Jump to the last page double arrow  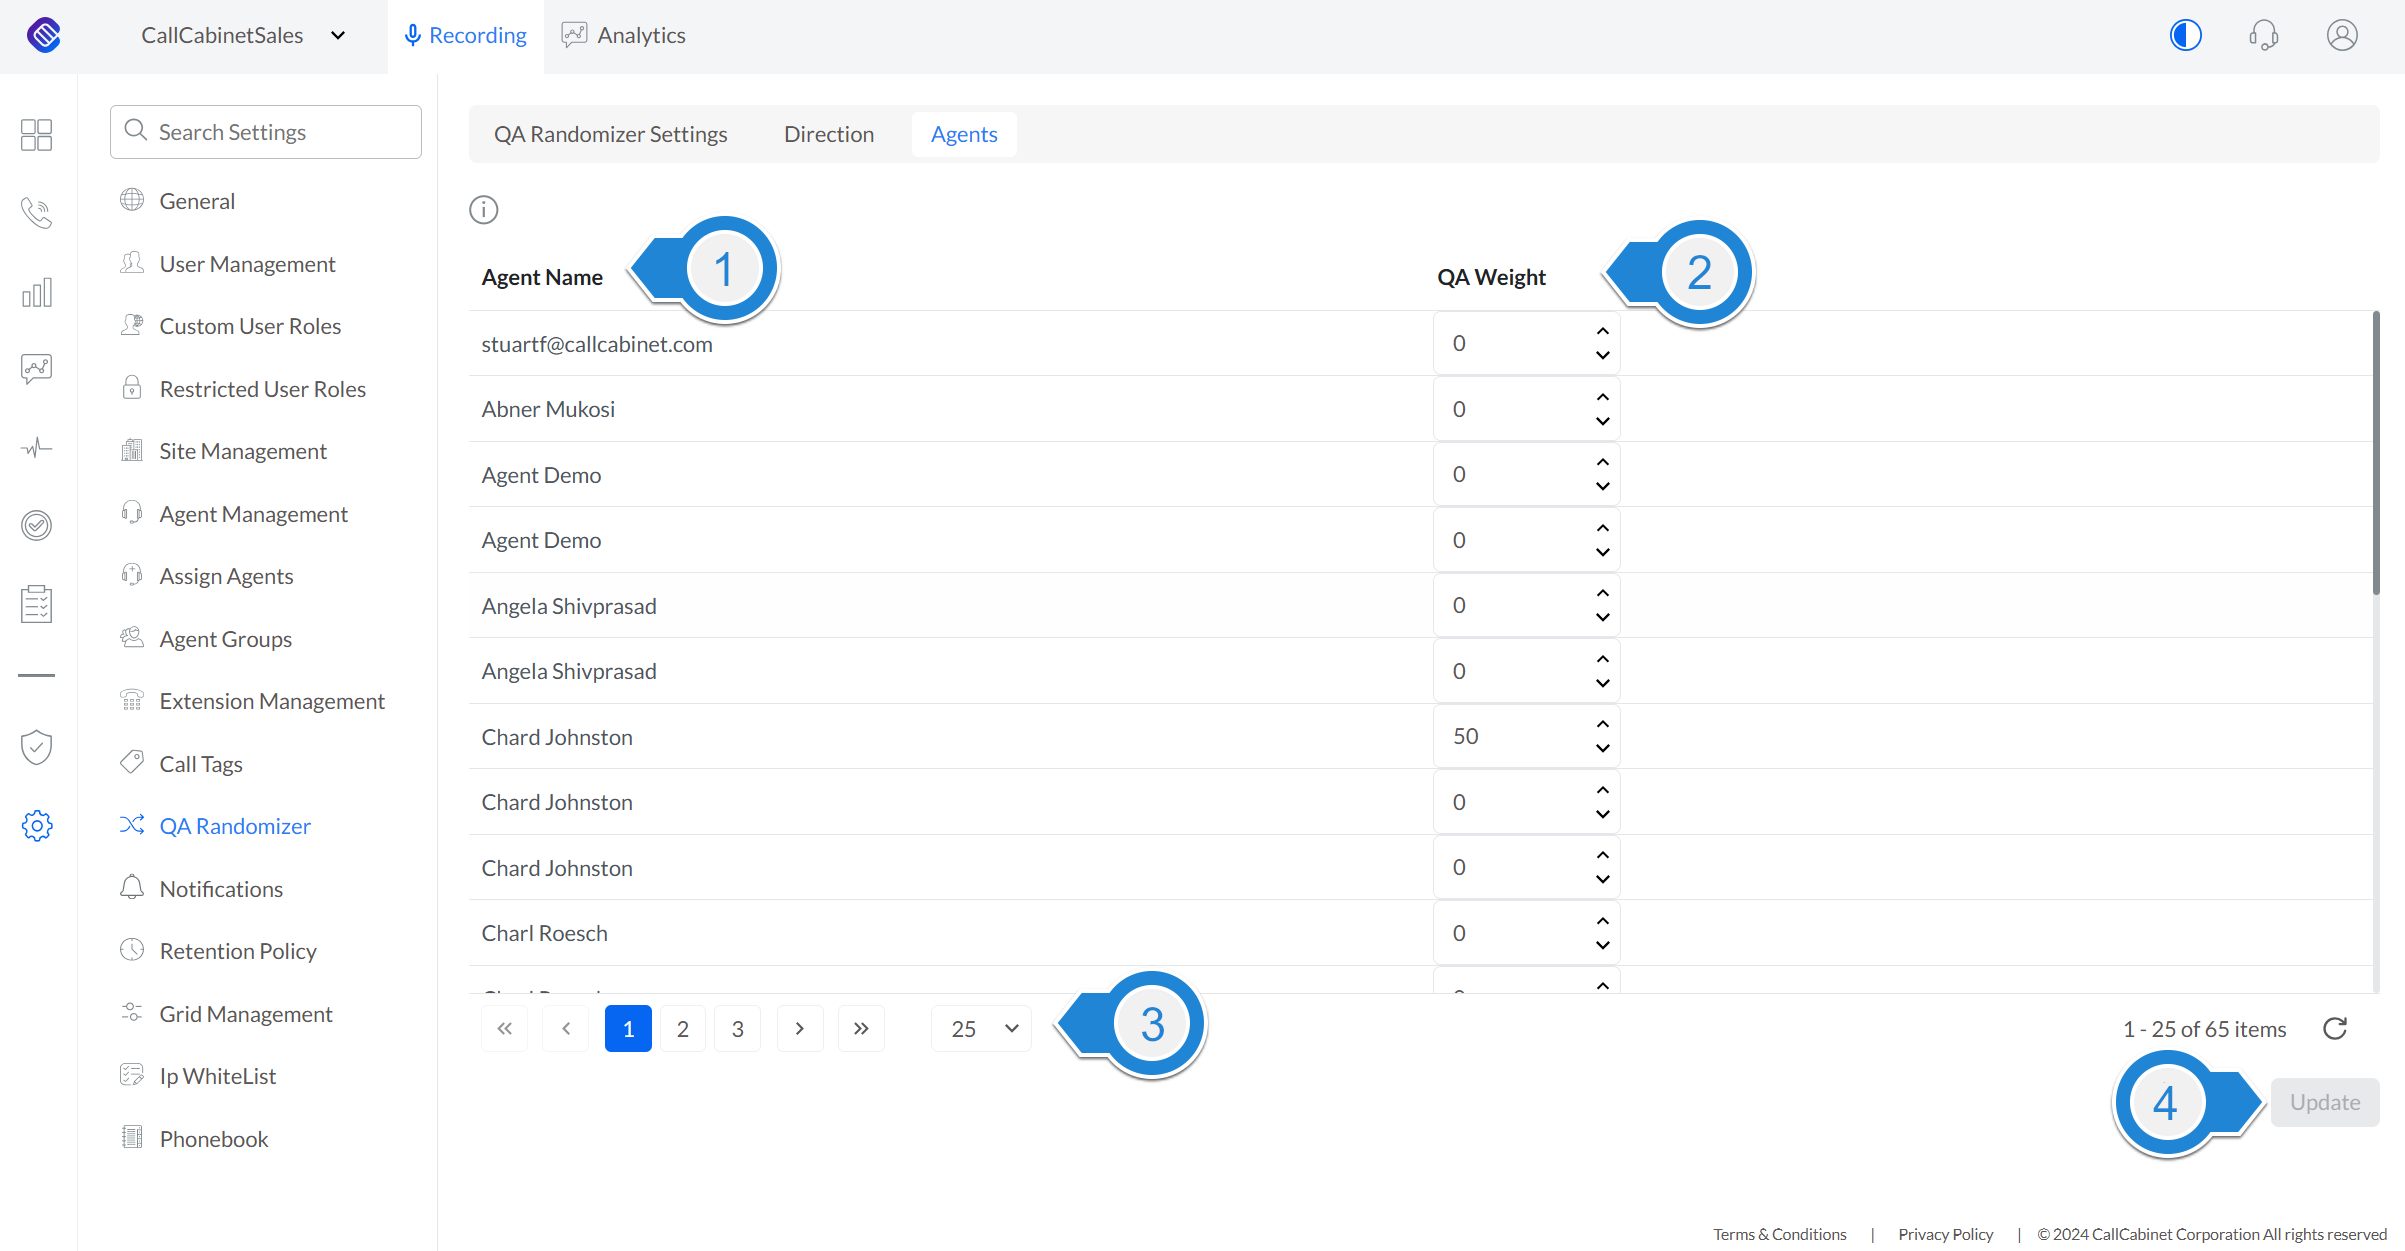click(861, 1029)
